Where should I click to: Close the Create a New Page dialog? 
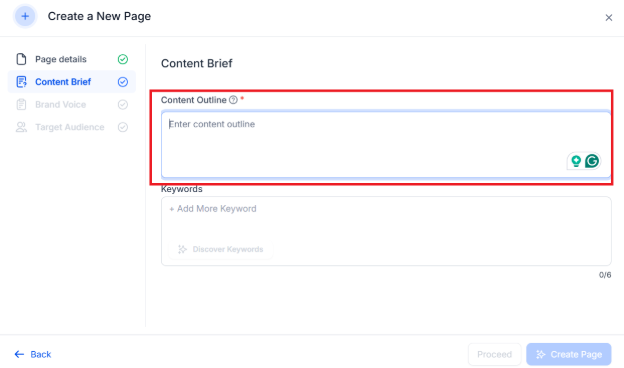tap(608, 18)
